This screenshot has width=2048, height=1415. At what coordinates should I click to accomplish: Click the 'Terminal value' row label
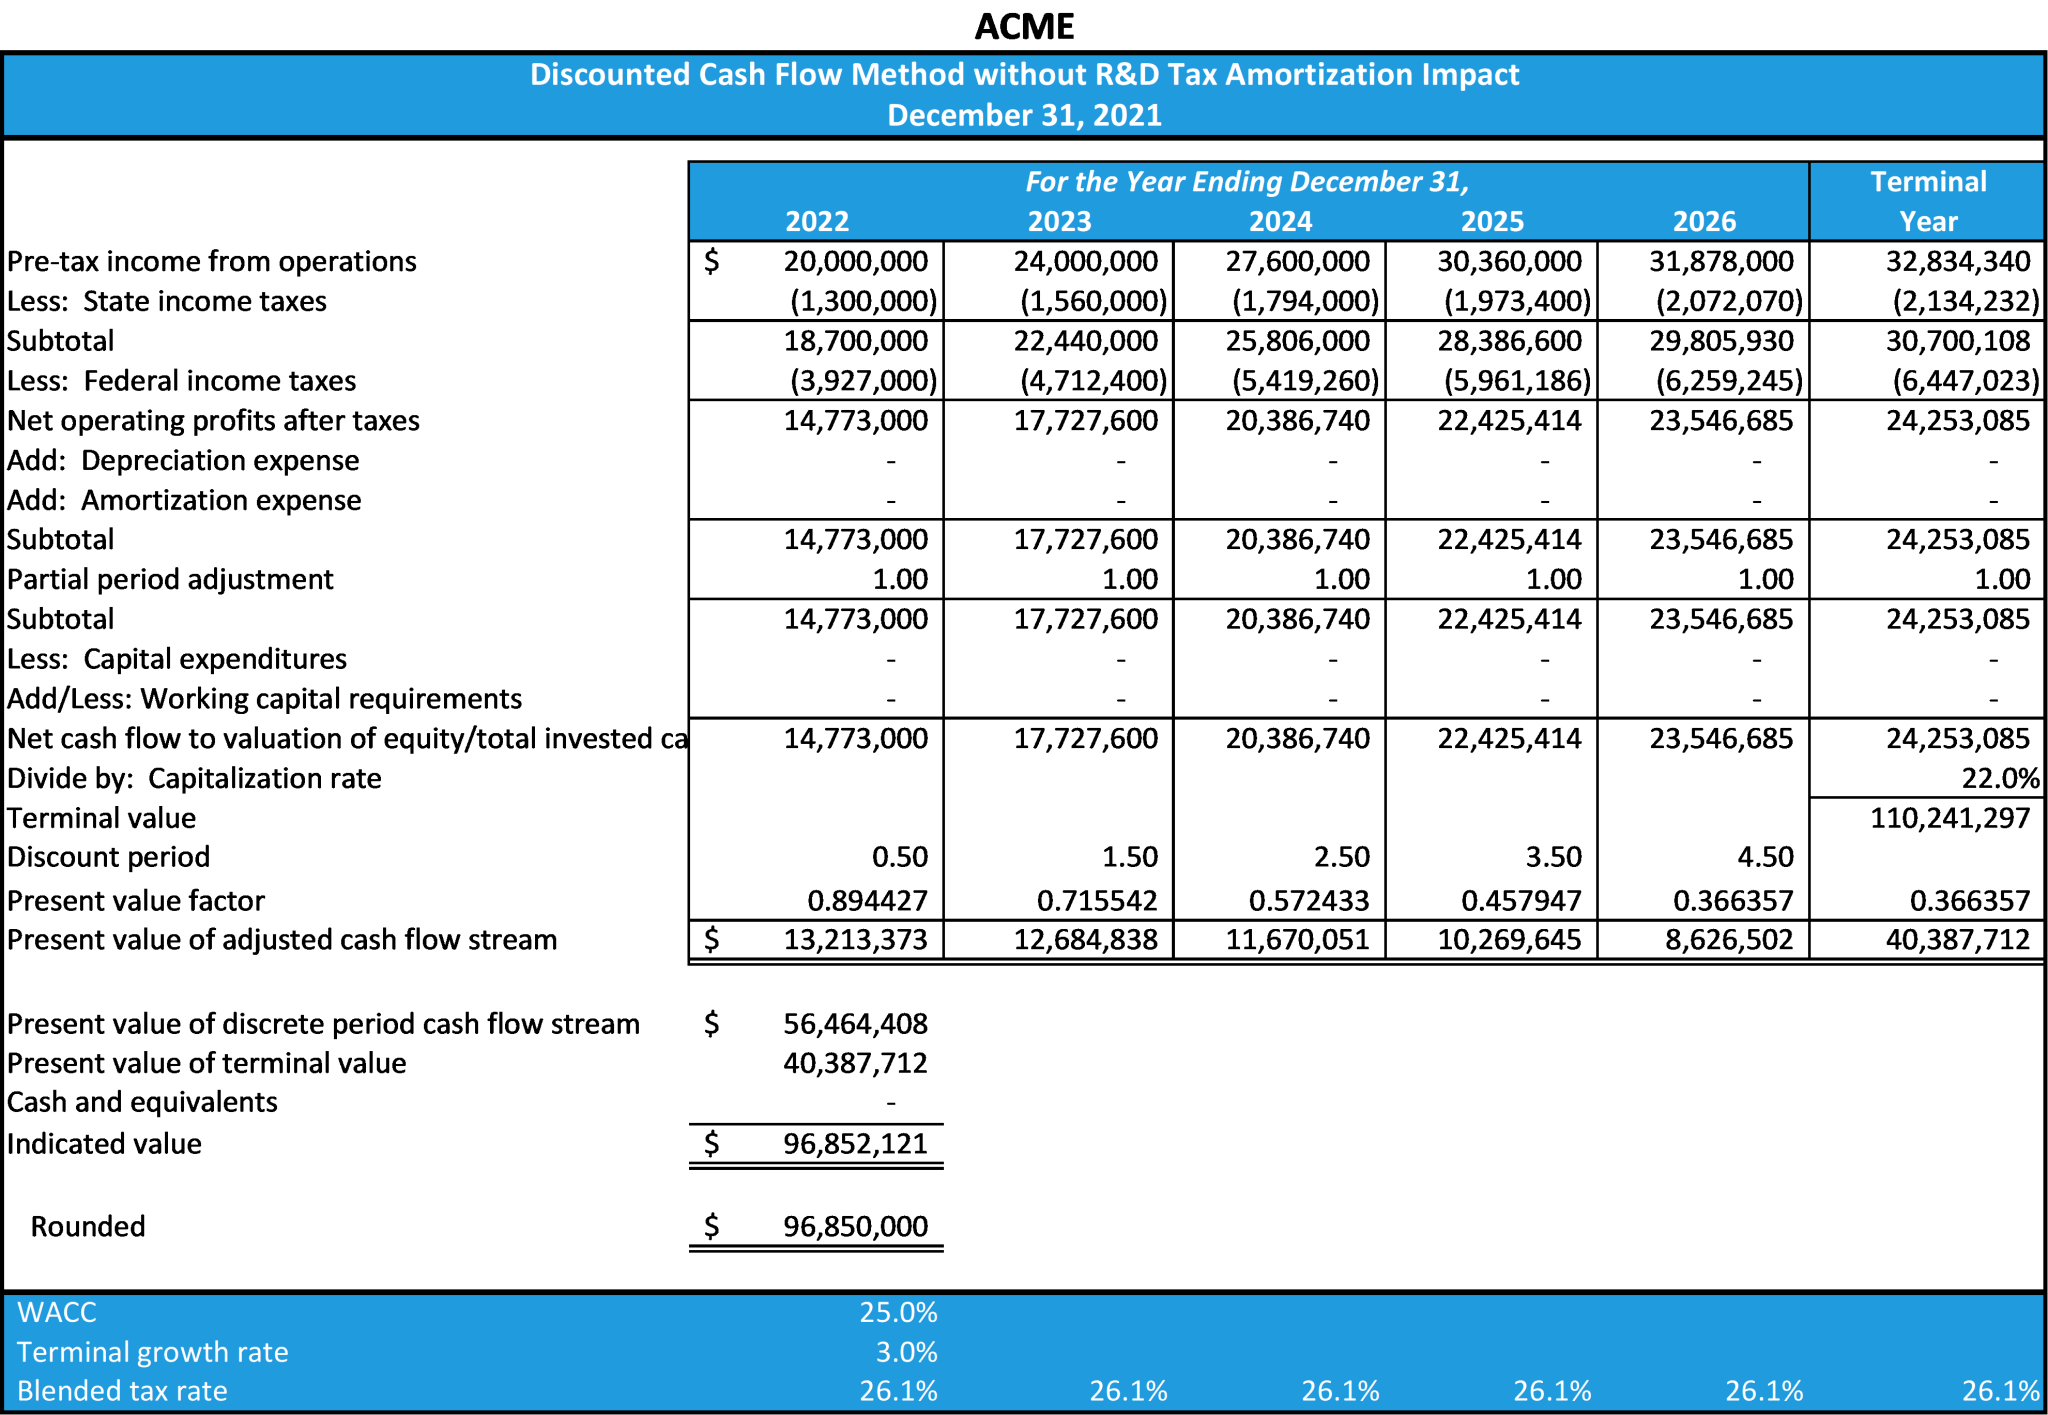[101, 818]
